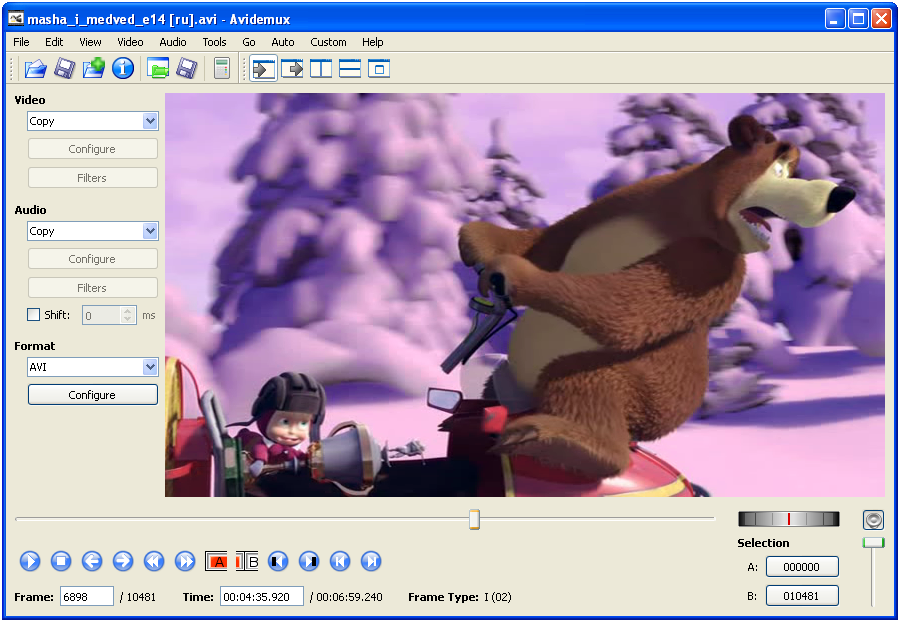
Task: Click the Format Configure button
Action: point(93,395)
